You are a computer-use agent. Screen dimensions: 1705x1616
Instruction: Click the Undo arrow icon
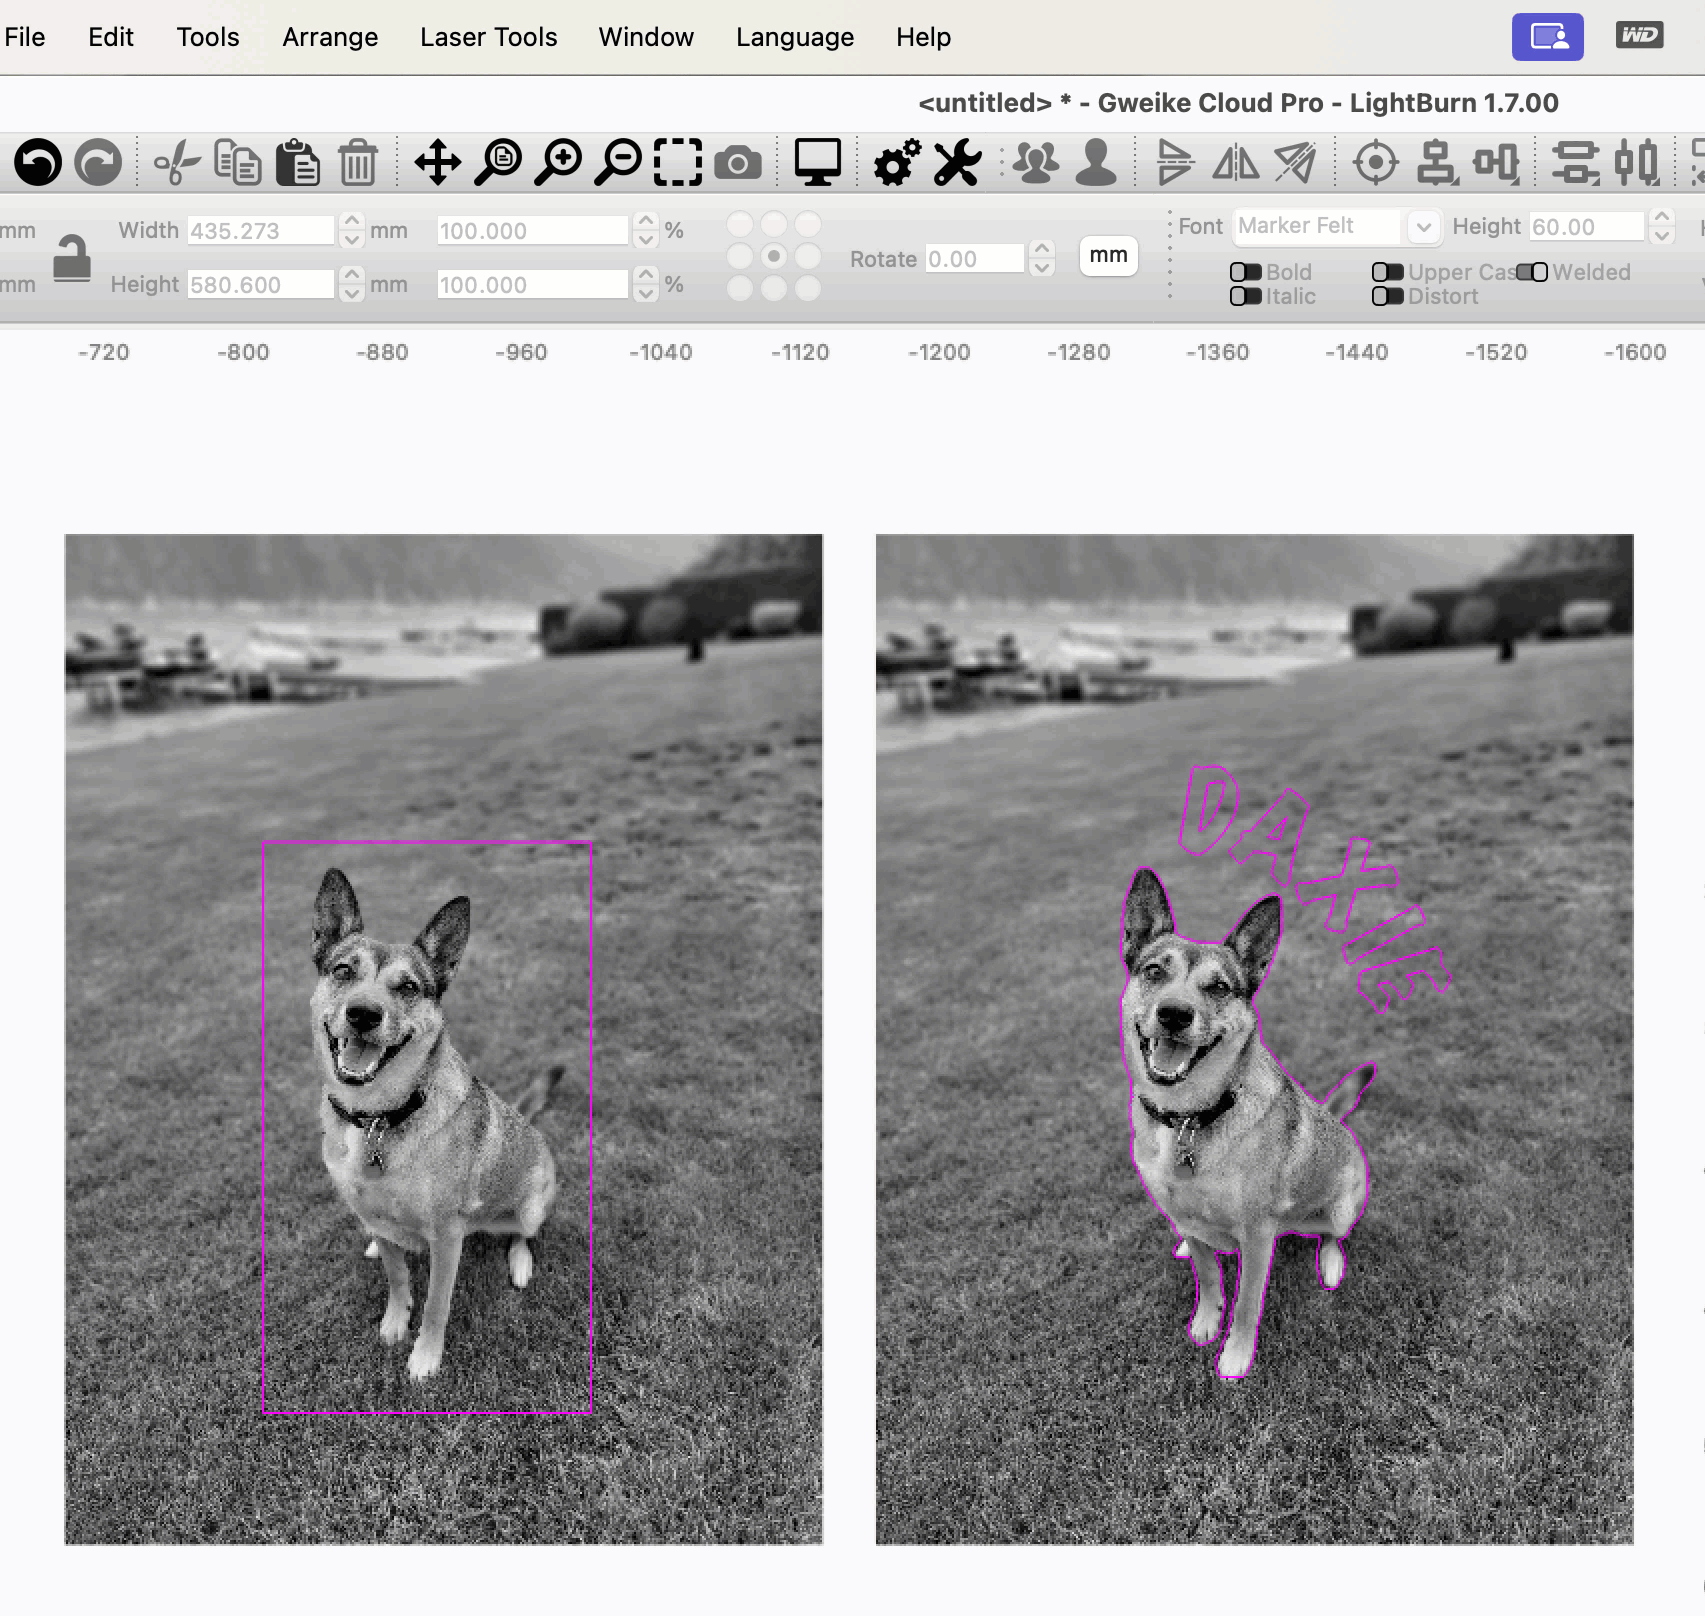pyautogui.click(x=38, y=162)
